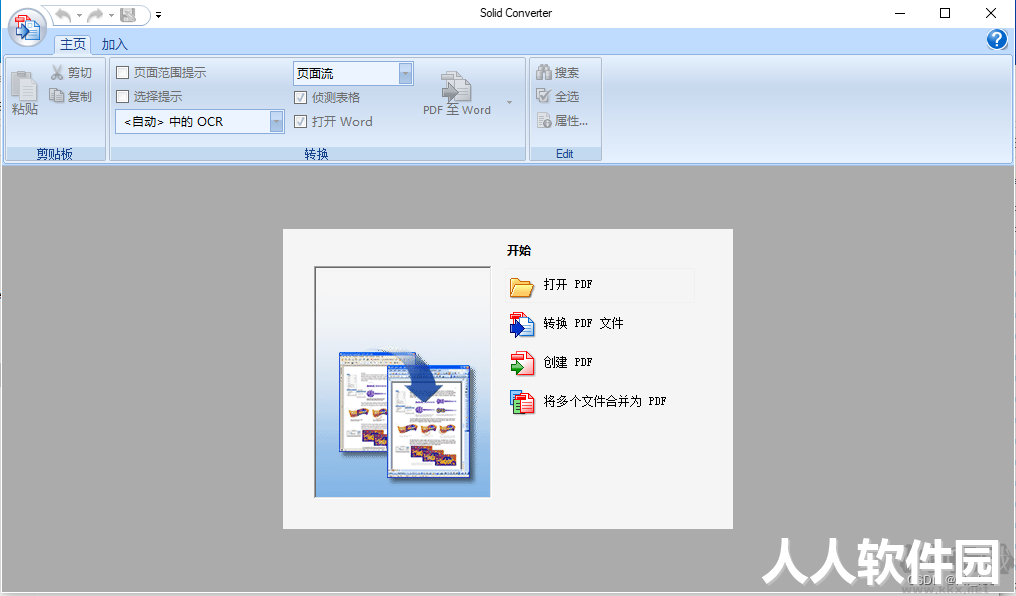Select the 将多个文件合并为 PDF link text
Image resolution: width=1016 pixels, height=596 pixels.
tap(605, 401)
